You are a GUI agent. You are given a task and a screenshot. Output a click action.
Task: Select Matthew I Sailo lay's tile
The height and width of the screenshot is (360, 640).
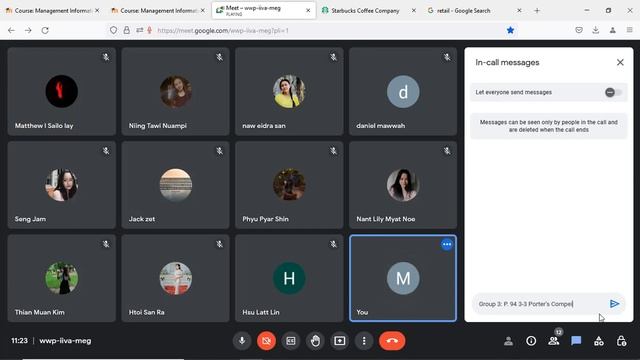(x=62, y=91)
